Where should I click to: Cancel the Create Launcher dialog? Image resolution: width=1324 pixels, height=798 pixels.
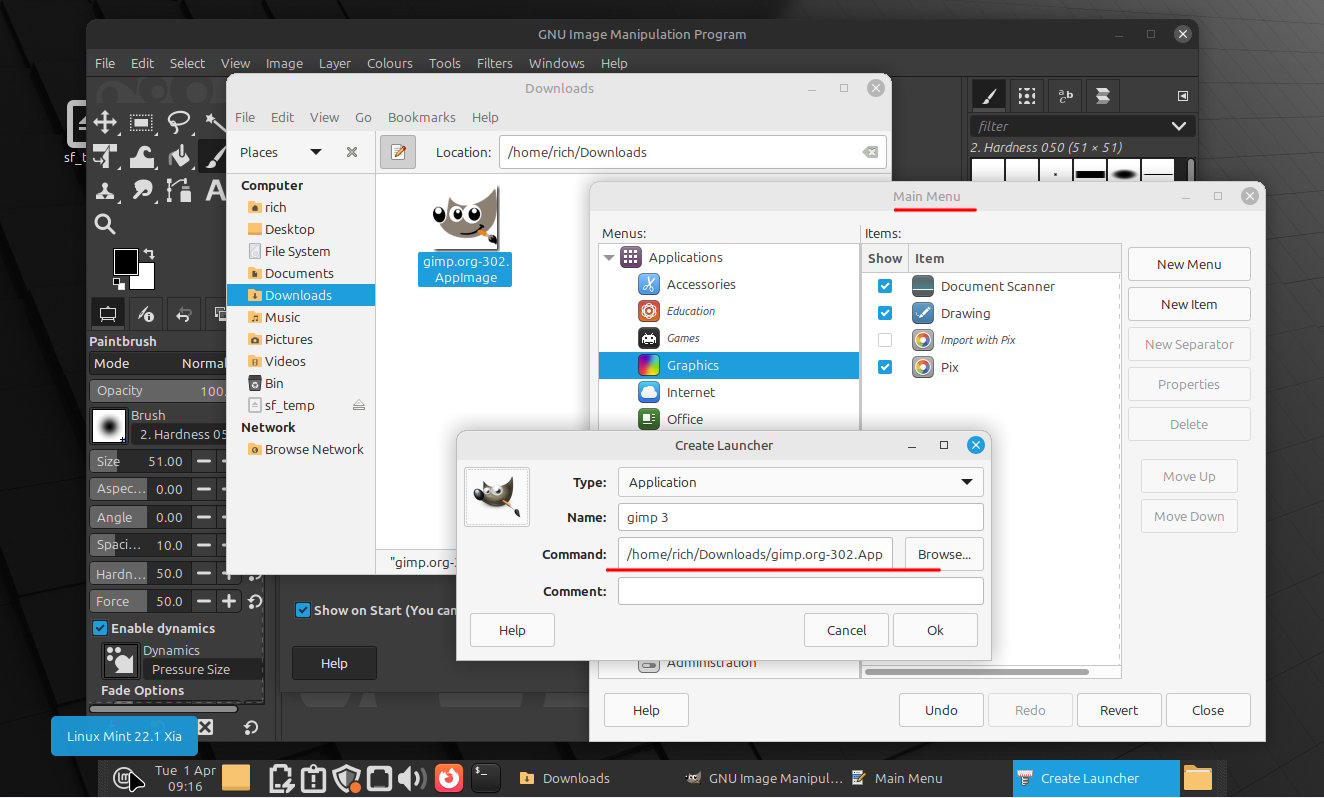[x=847, y=630]
